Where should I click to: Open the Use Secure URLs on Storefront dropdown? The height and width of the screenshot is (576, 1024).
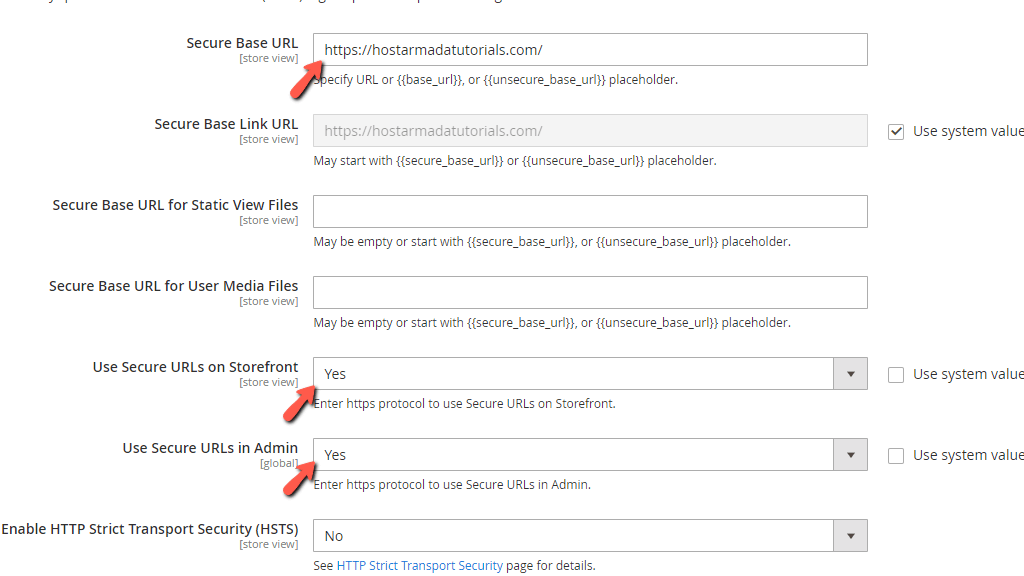(x=590, y=374)
